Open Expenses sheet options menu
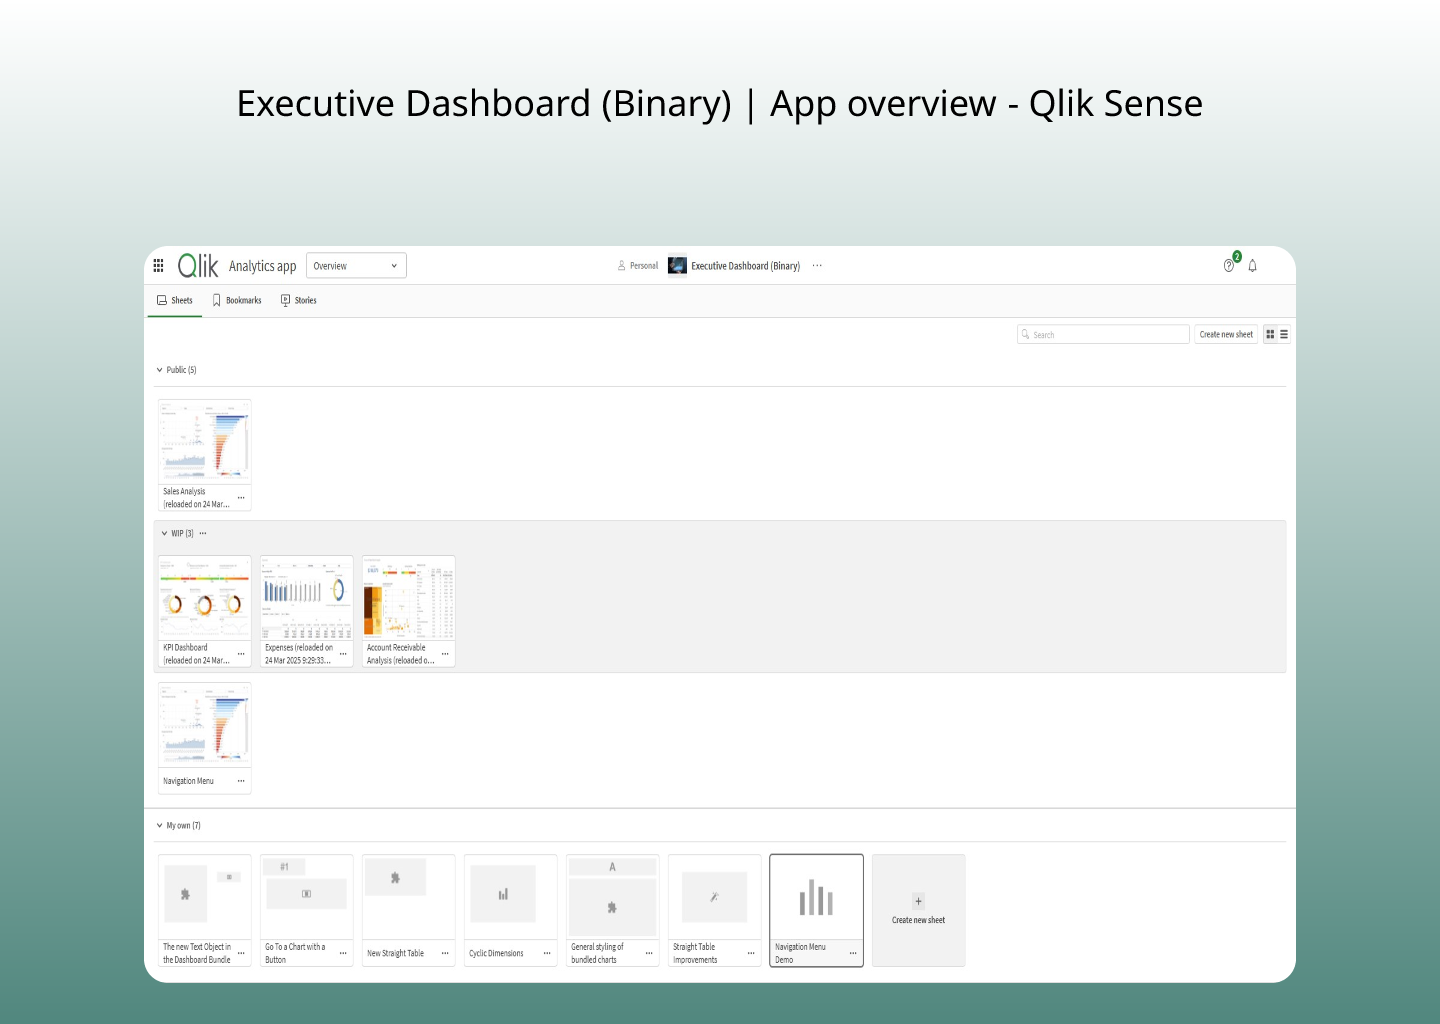The width and height of the screenshot is (1440, 1024). tap(343, 654)
